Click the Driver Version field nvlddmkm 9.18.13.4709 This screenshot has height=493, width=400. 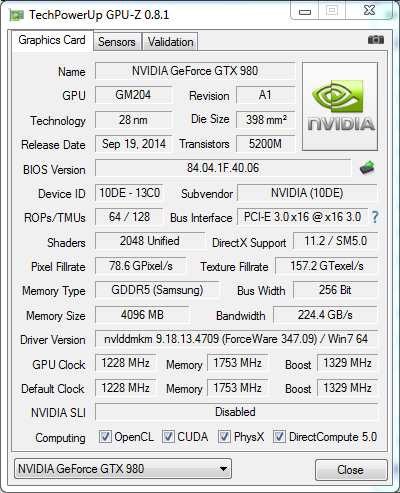[236, 339]
